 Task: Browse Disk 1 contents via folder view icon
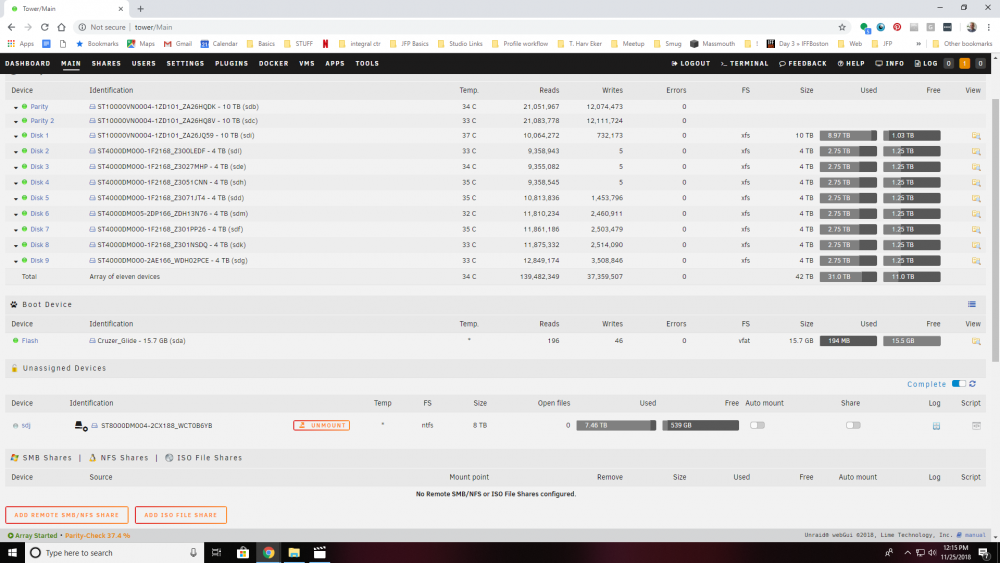click(976, 136)
